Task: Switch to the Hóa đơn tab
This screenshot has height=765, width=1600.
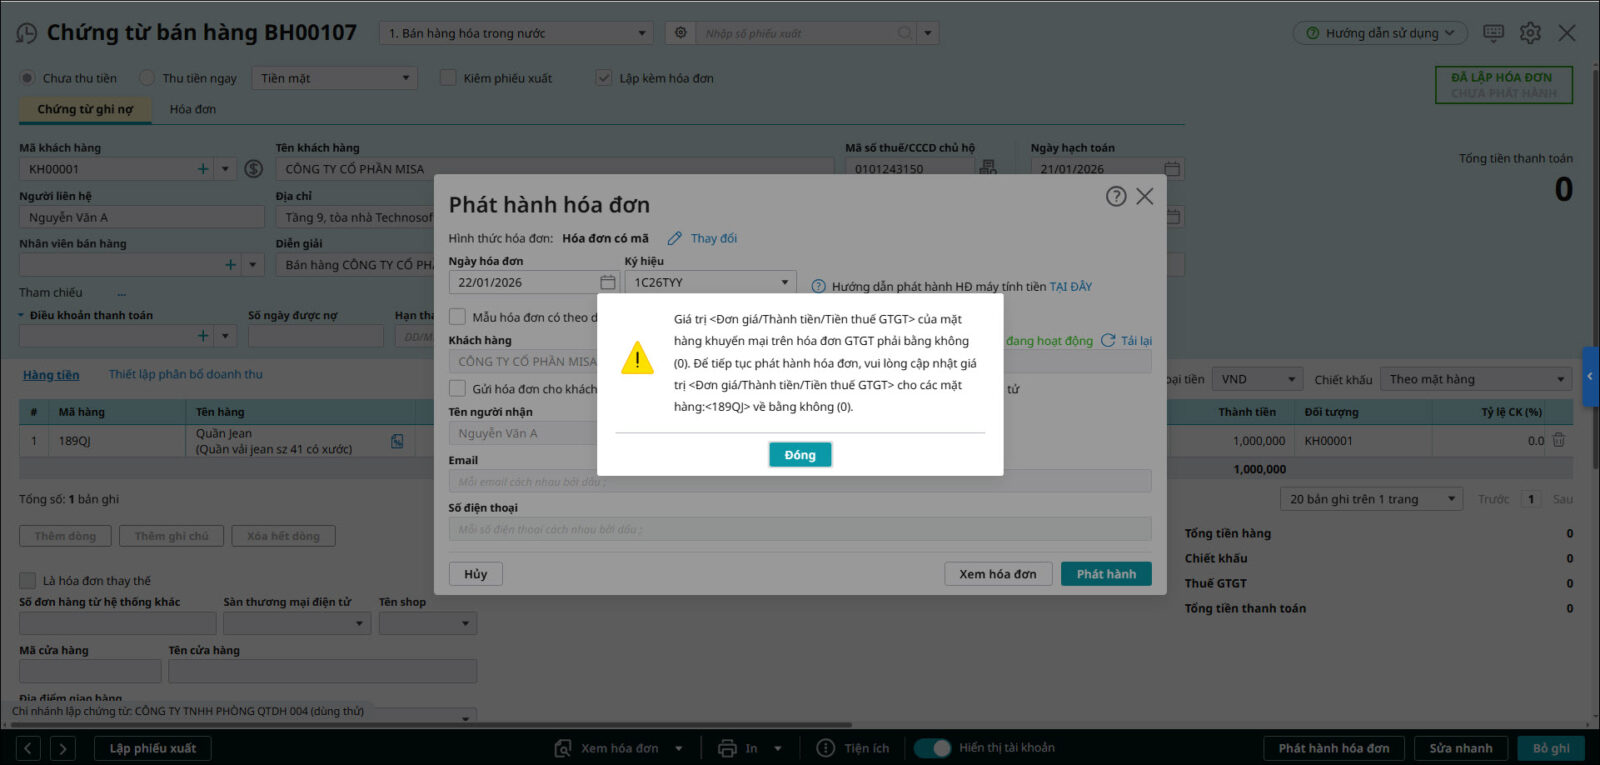Action: pos(193,109)
